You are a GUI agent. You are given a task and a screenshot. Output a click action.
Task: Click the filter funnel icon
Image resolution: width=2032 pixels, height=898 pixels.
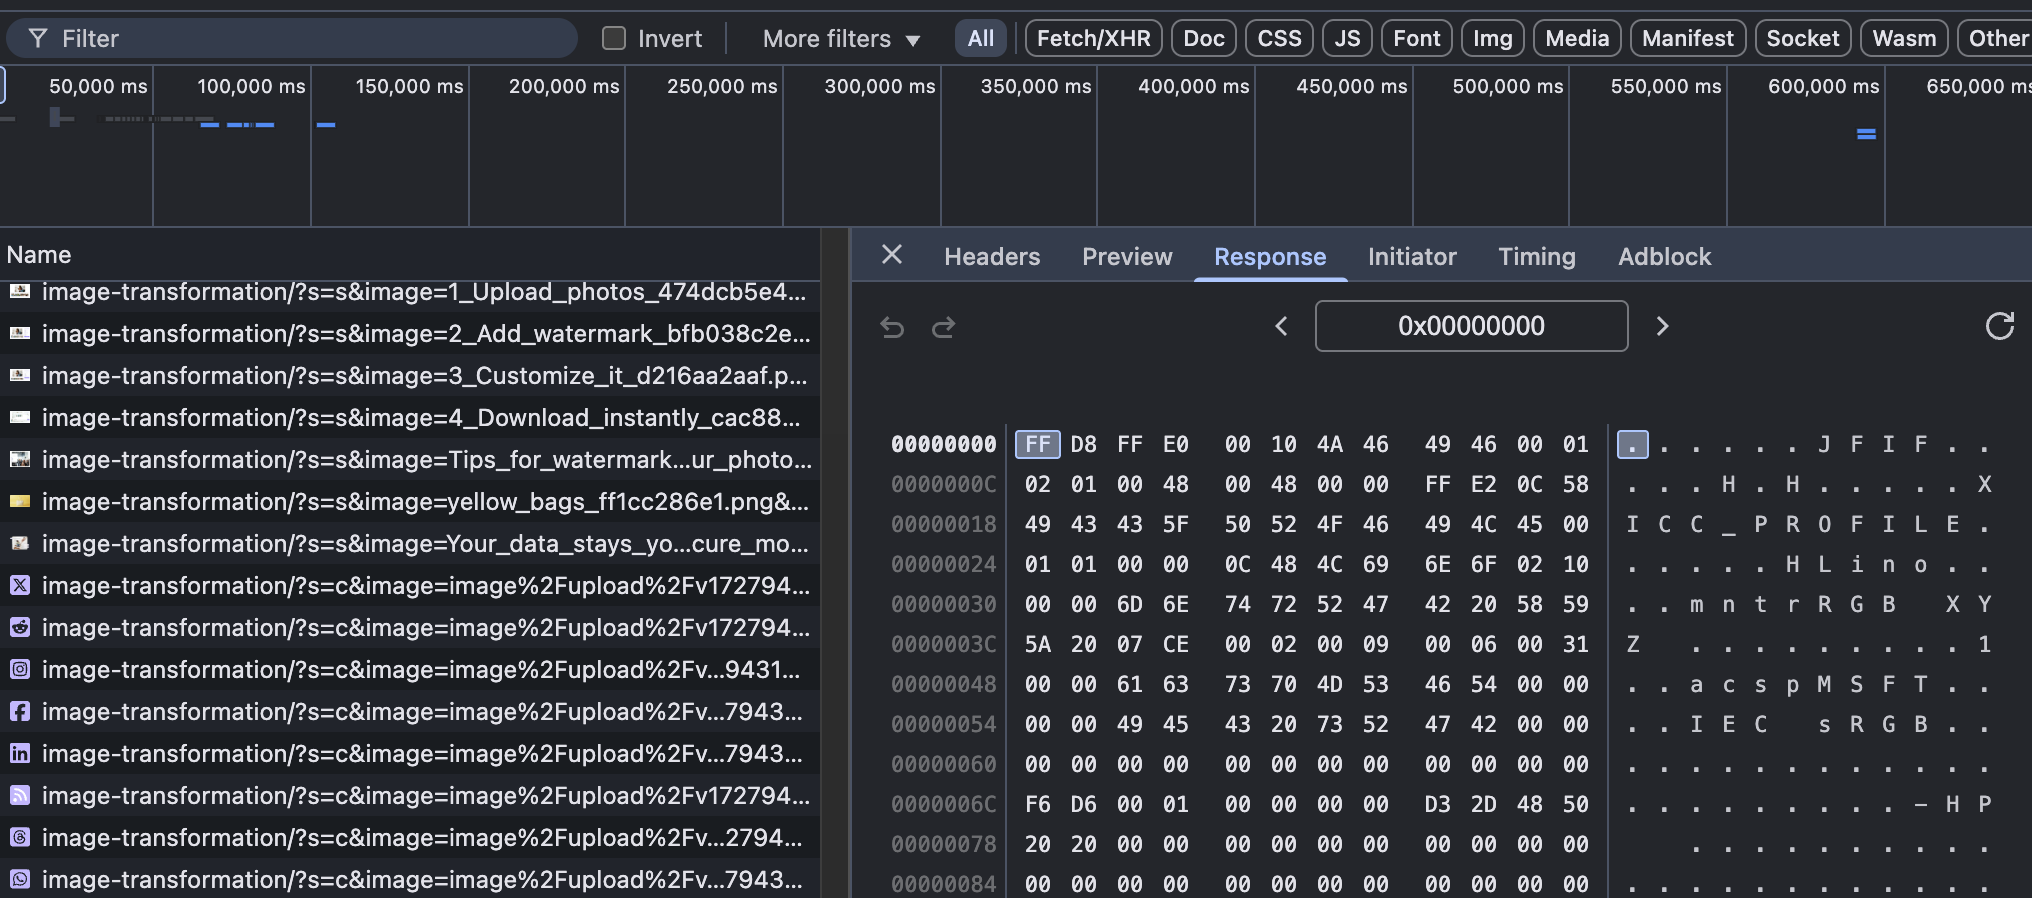tap(38, 39)
